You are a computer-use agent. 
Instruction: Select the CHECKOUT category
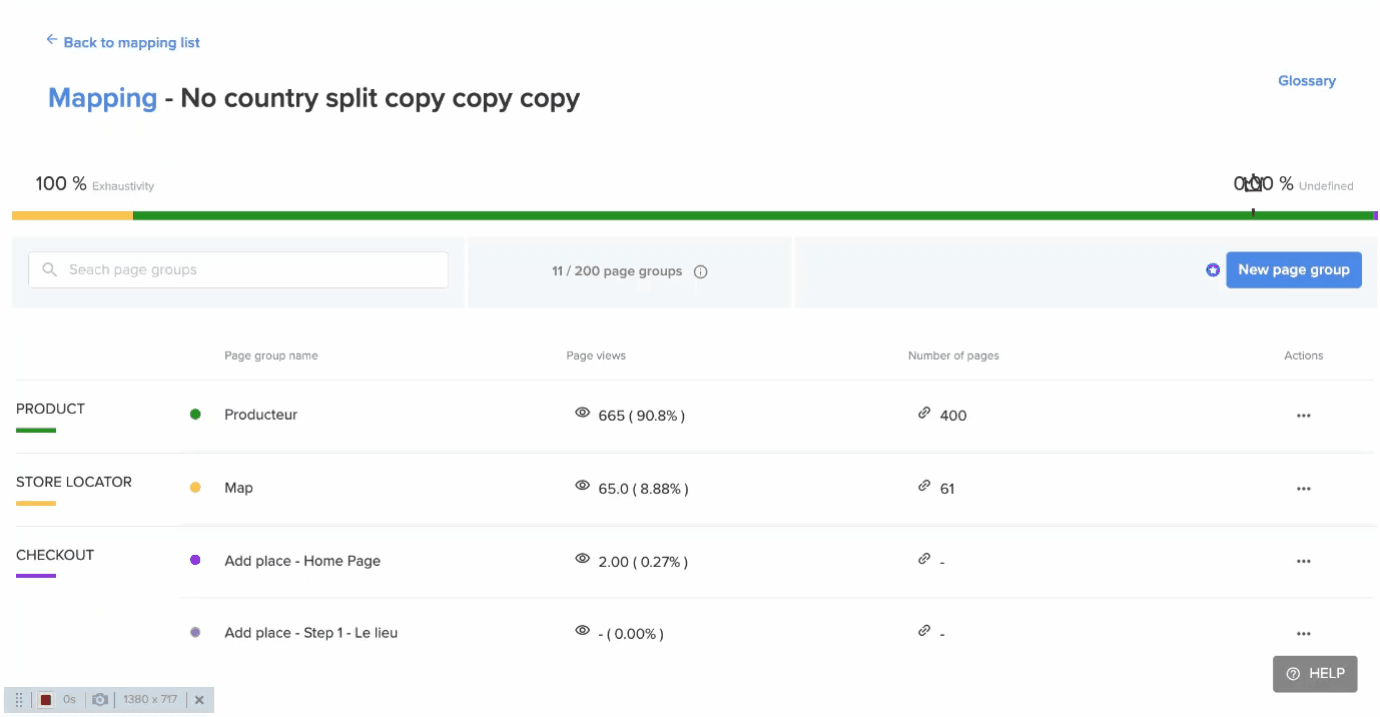55,555
